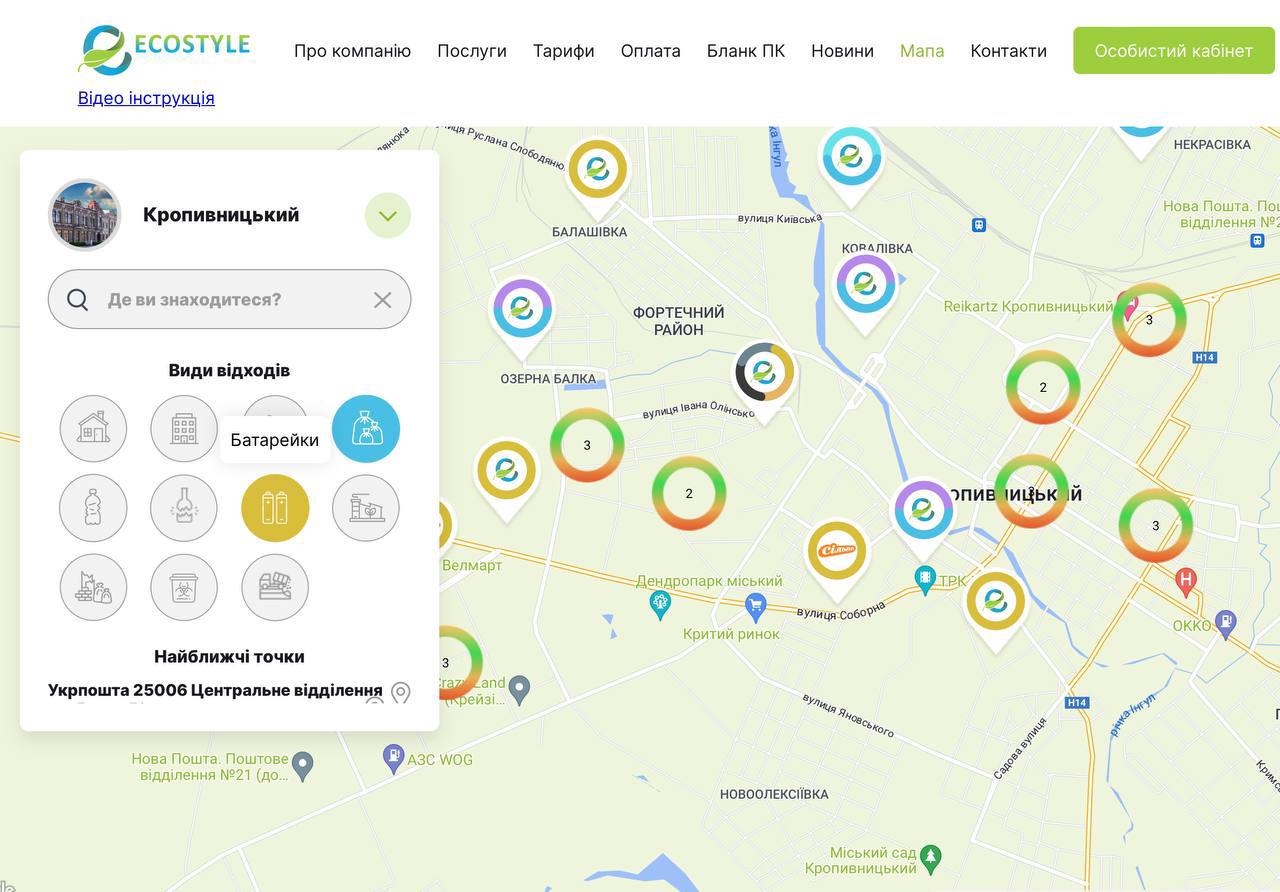Click location pin next to Укрпошта 25006

click(x=401, y=692)
